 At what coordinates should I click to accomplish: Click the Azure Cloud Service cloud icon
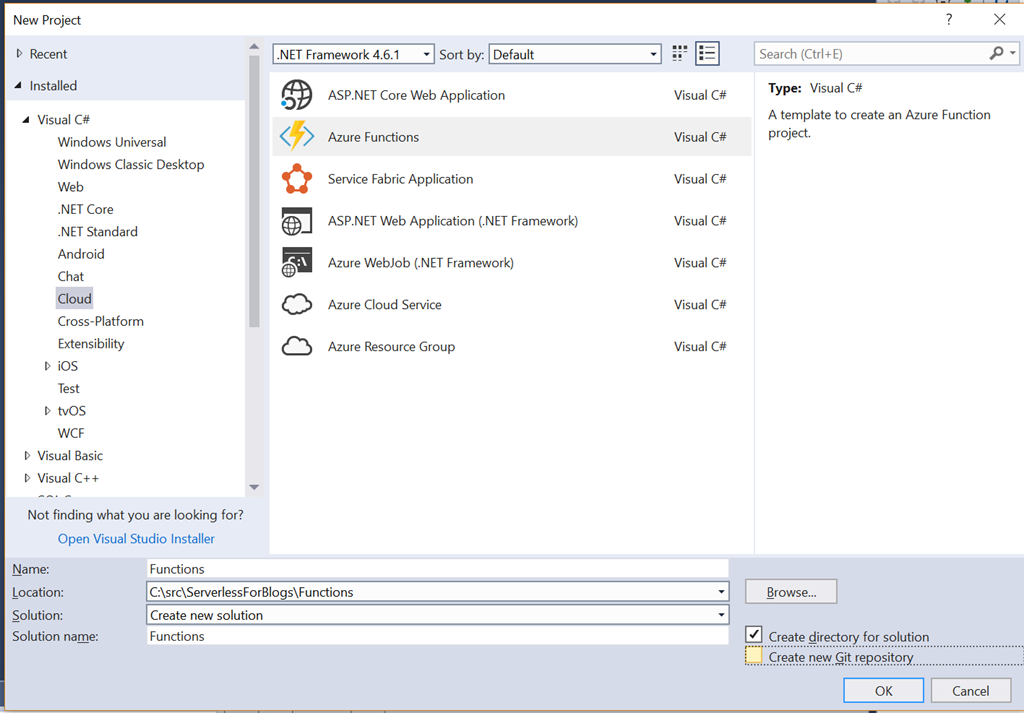tap(297, 305)
